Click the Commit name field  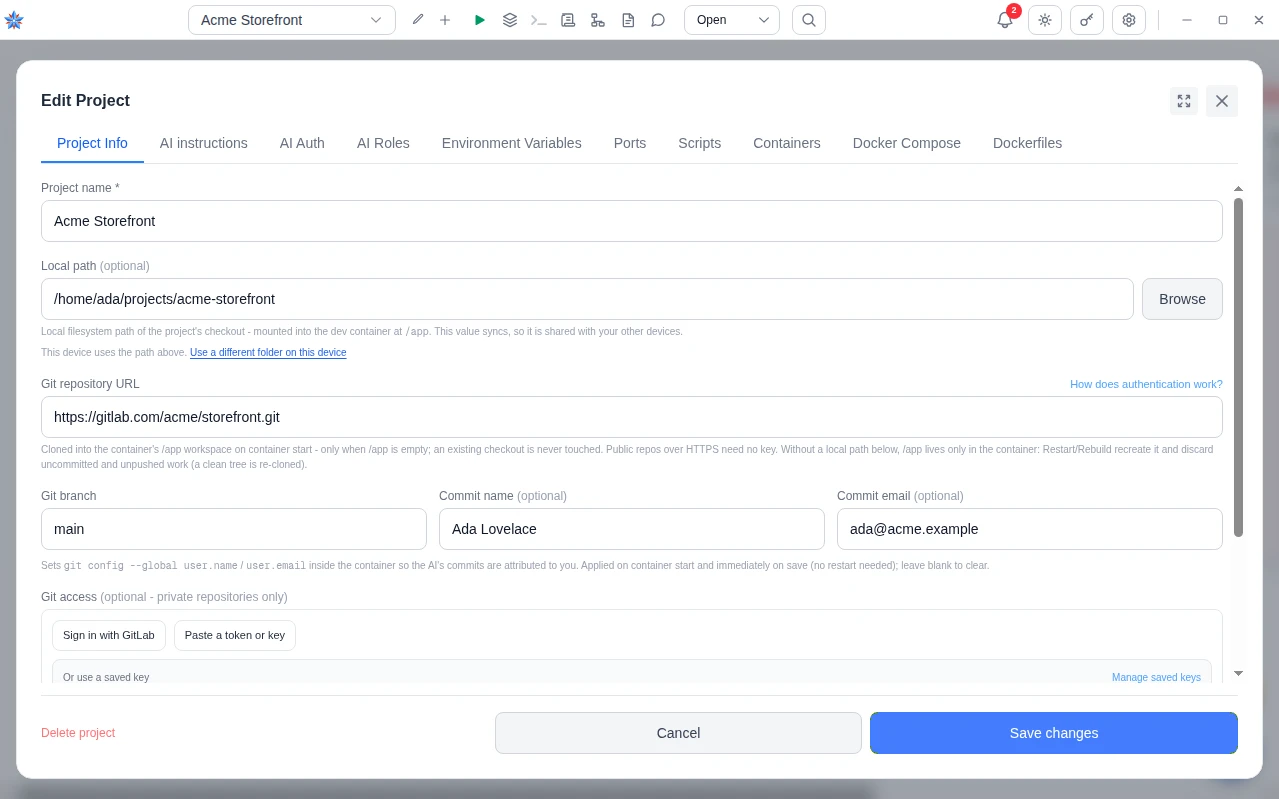pos(632,529)
